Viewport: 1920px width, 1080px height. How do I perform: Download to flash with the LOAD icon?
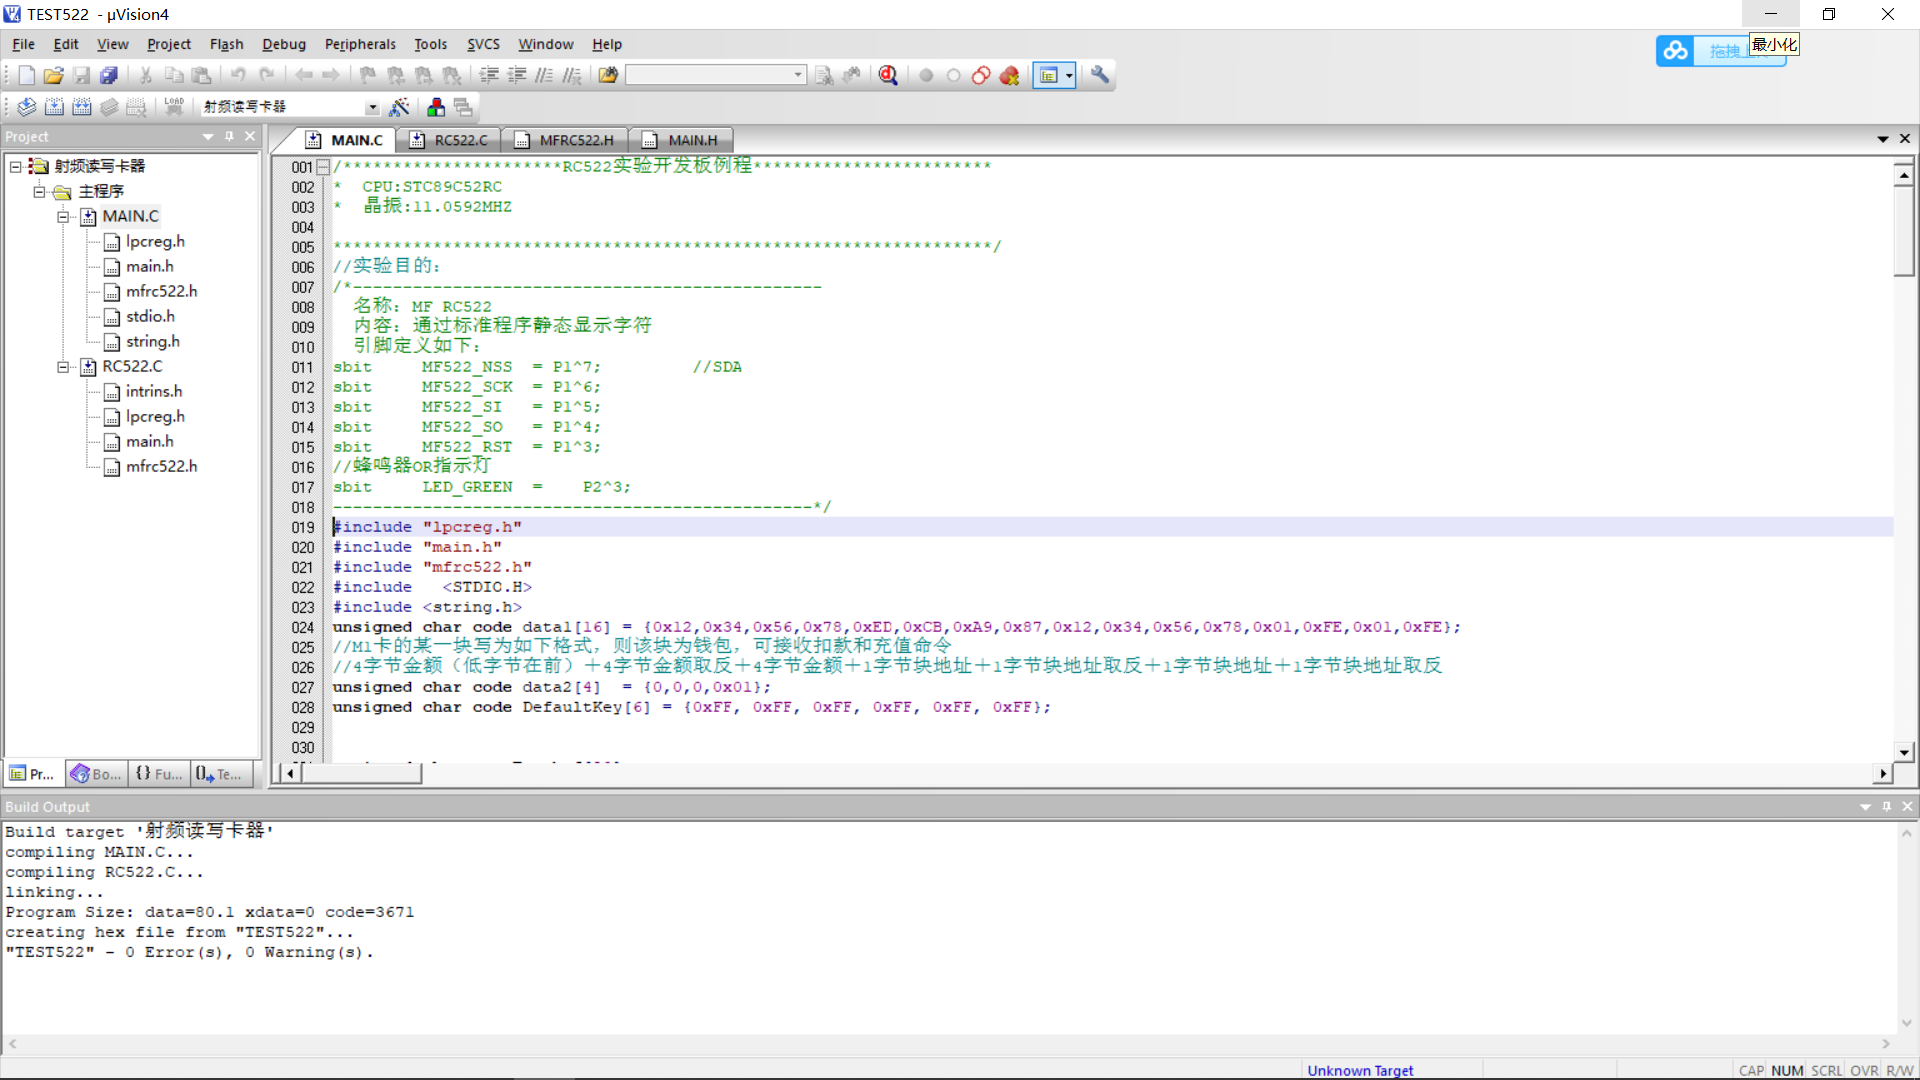pos(174,106)
